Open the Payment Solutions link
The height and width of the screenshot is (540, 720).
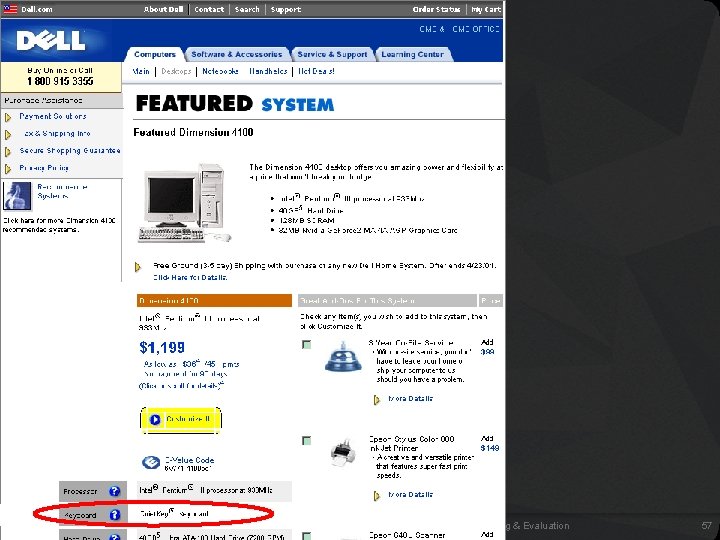click(53, 117)
